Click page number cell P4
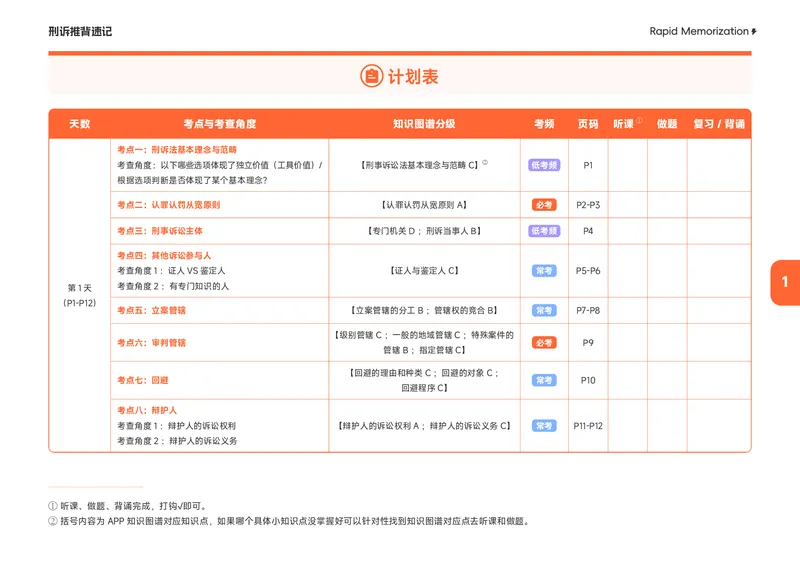 [x=588, y=231]
